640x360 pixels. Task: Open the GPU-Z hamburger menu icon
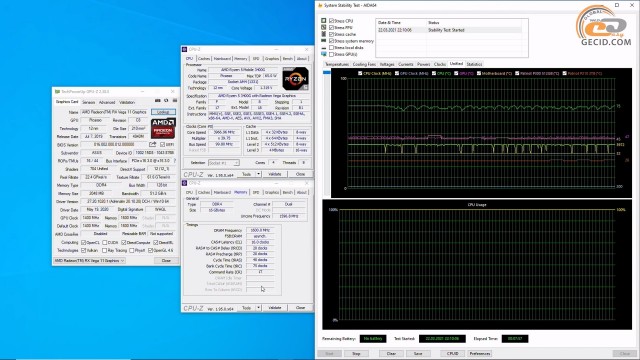coord(175,100)
